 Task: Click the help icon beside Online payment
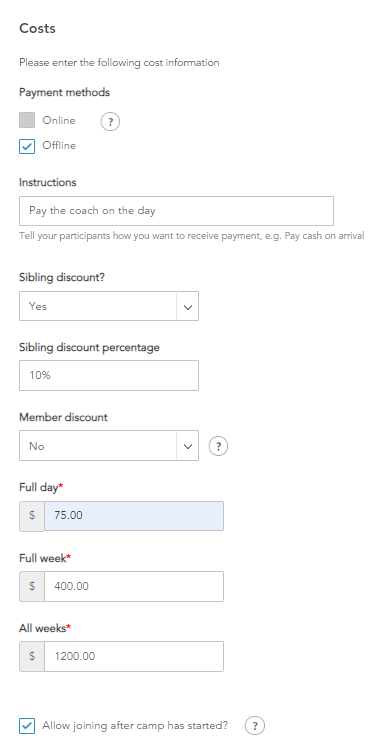pos(110,122)
